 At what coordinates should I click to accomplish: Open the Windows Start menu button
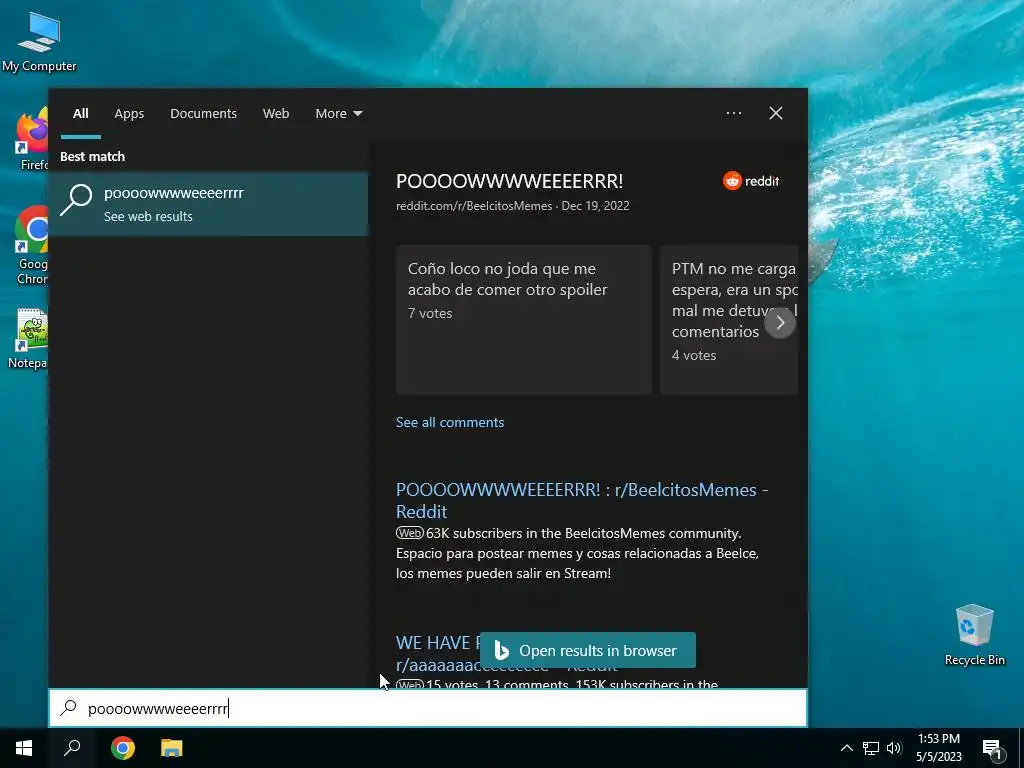pos(24,748)
